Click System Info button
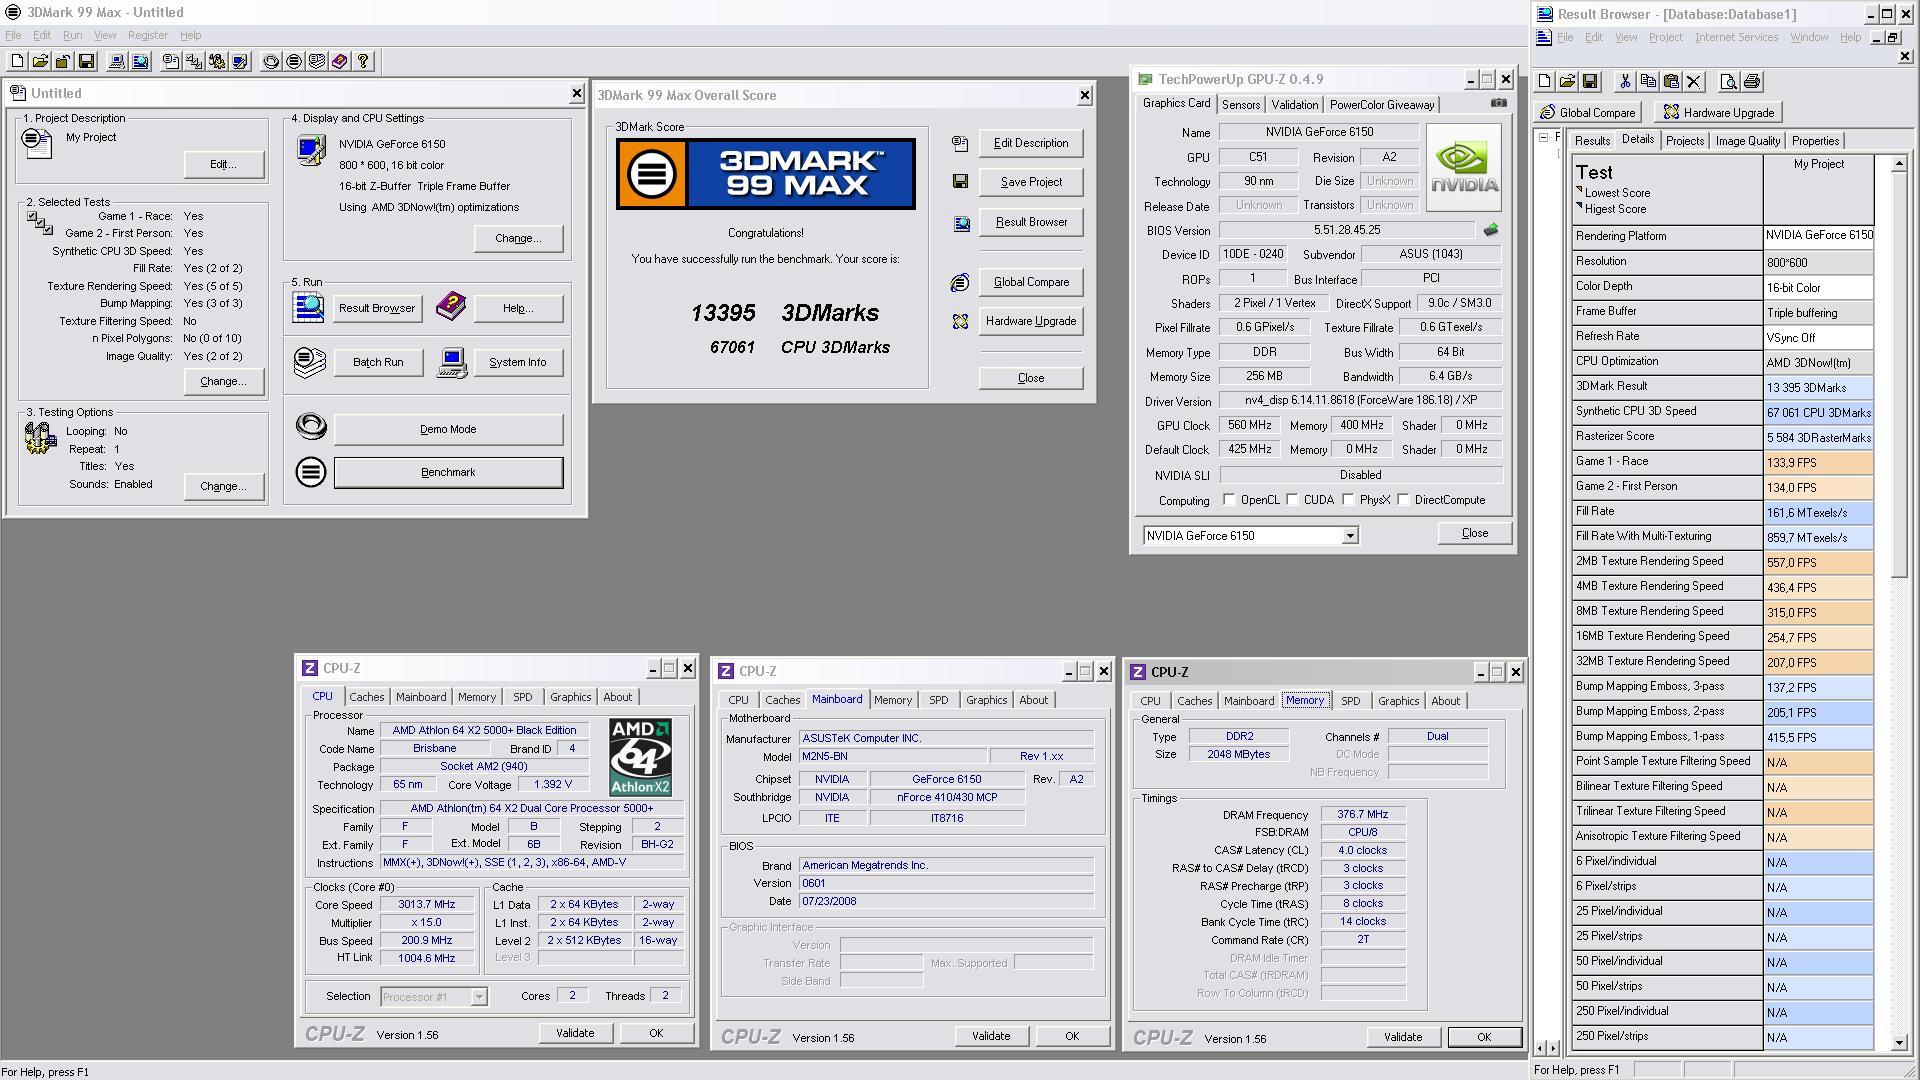The height and width of the screenshot is (1080, 1920). point(517,362)
